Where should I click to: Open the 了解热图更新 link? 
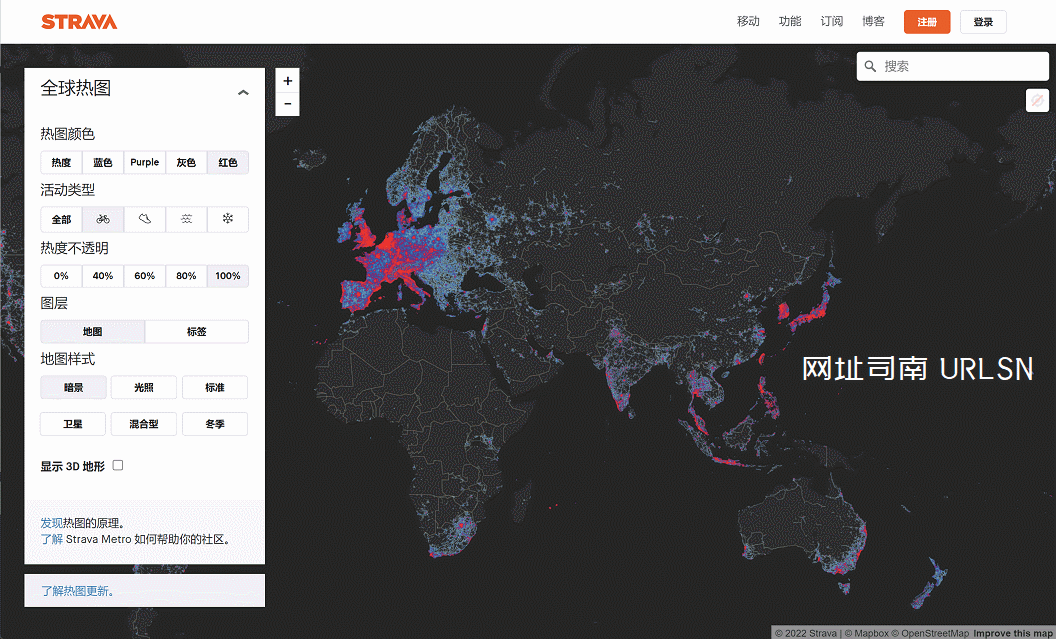(77, 591)
